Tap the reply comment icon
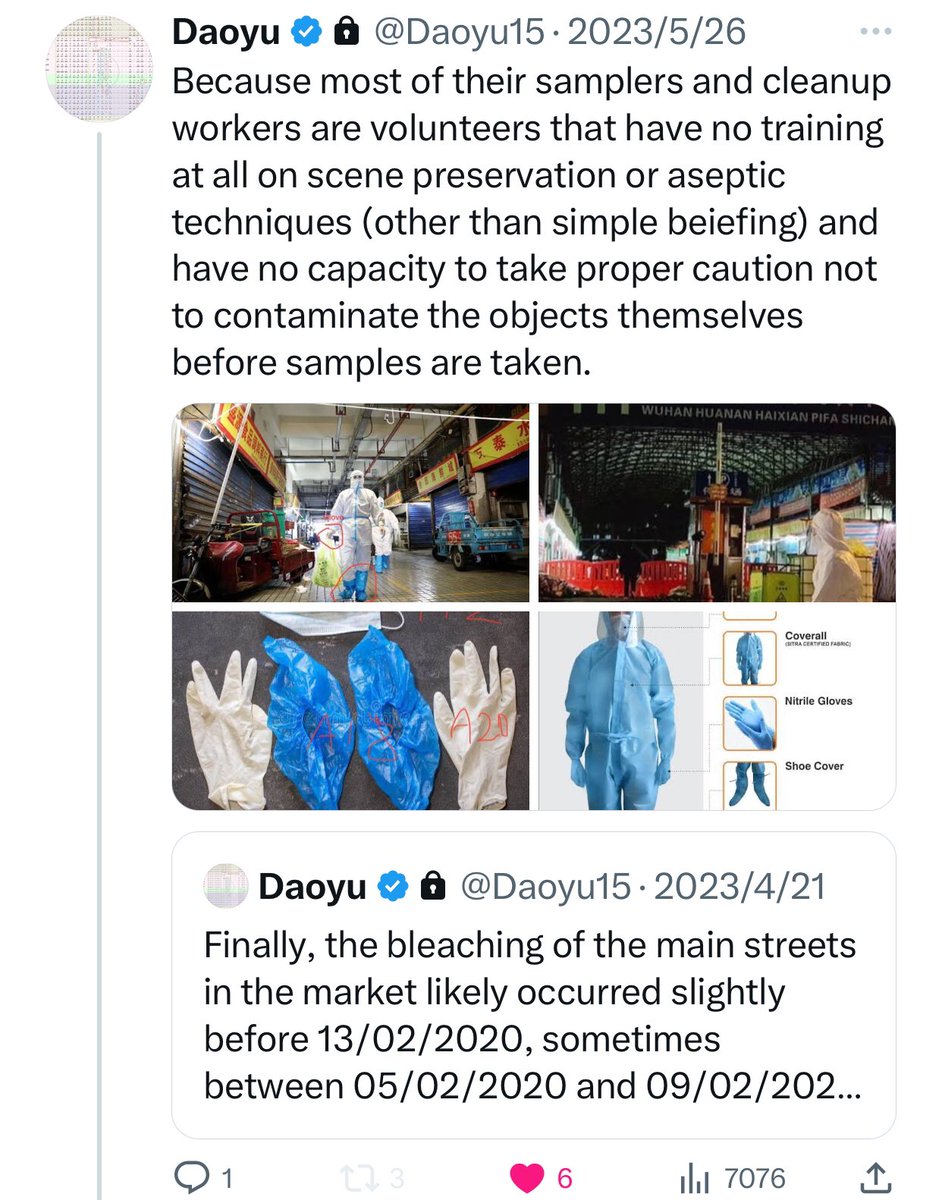 [x=191, y=1179]
